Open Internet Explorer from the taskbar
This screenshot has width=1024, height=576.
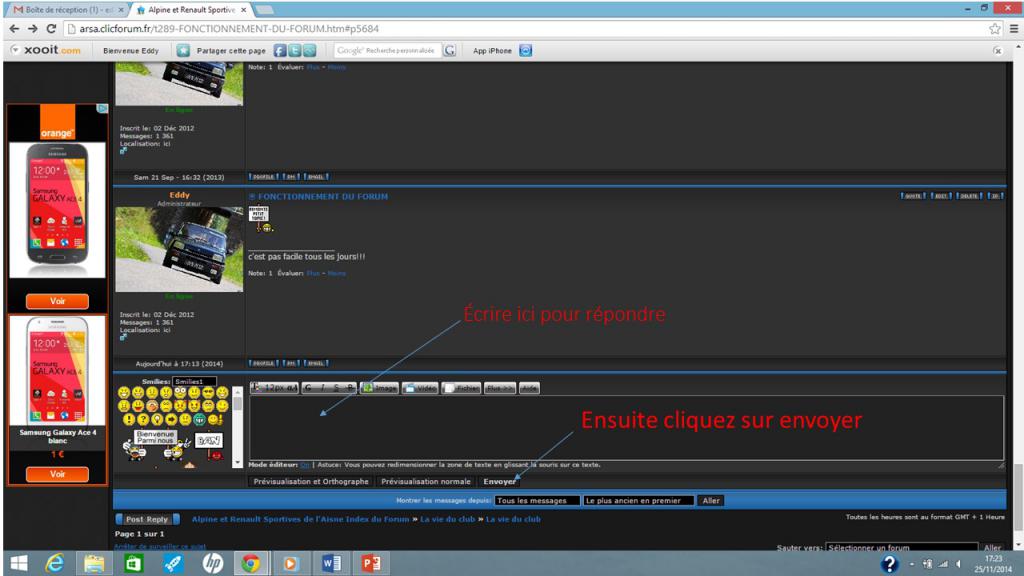(x=55, y=563)
